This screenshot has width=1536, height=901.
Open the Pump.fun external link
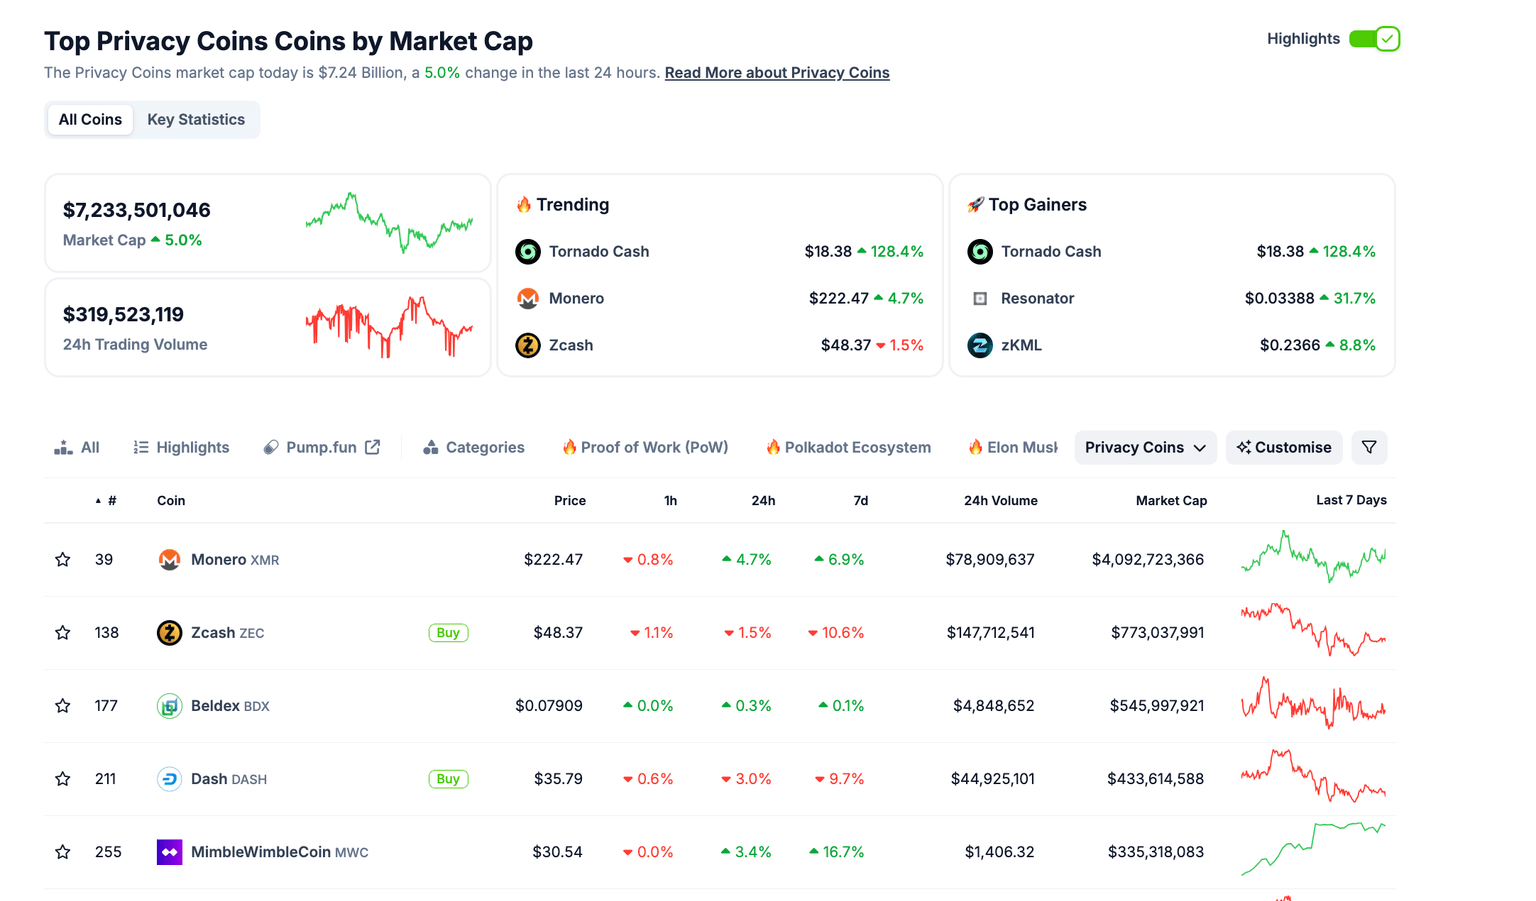[x=322, y=447]
